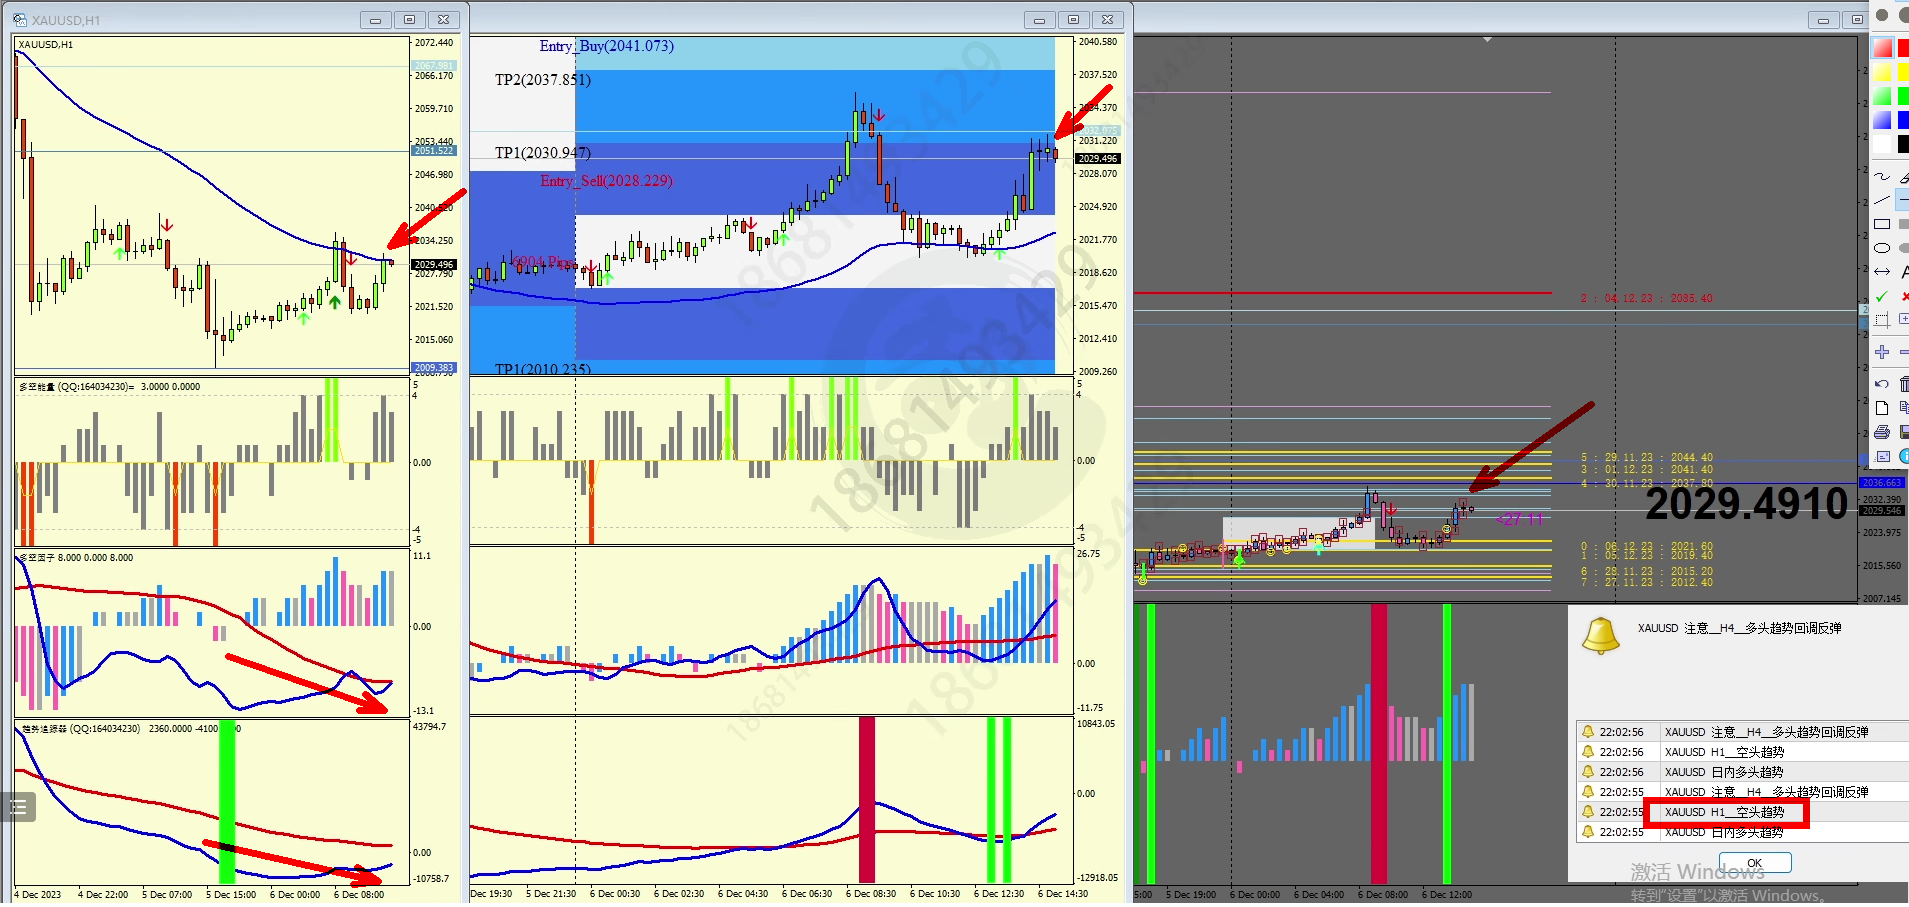
Task: Open the hamburger menu on left edge
Action: 18,806
